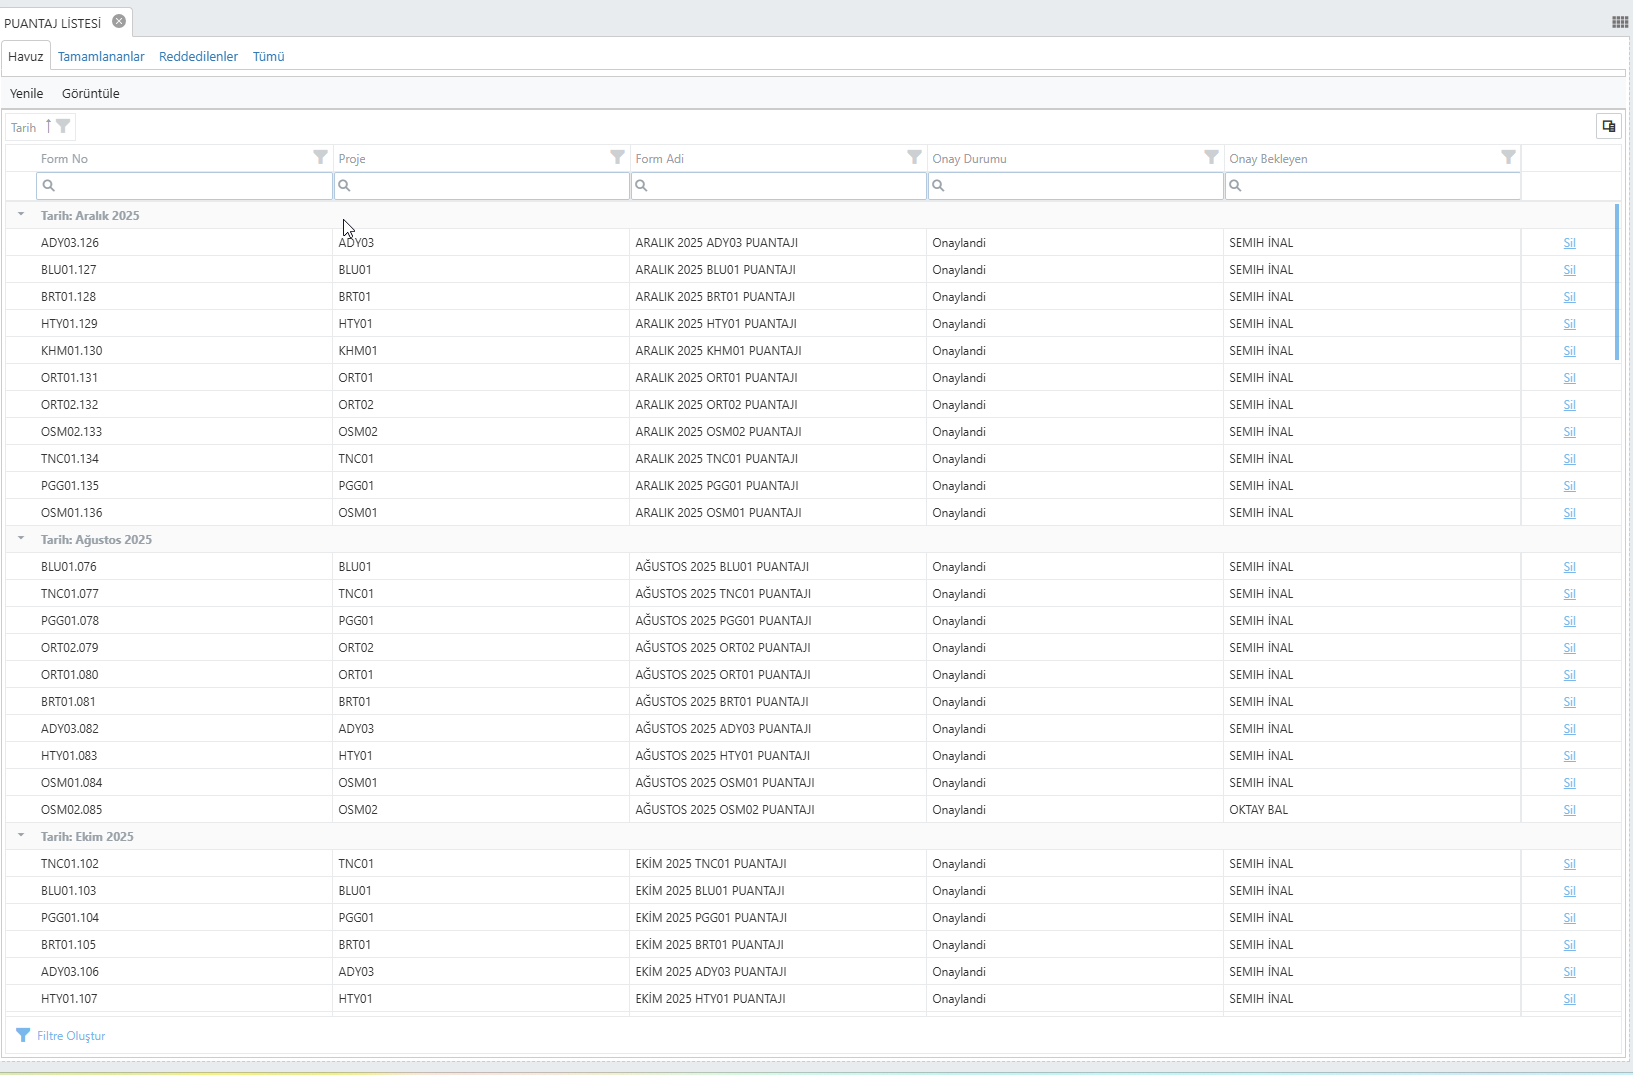Click Sil link for ADY03.126 row
Viewport: 1633px width, 1075px height.
click(1569, 243)
